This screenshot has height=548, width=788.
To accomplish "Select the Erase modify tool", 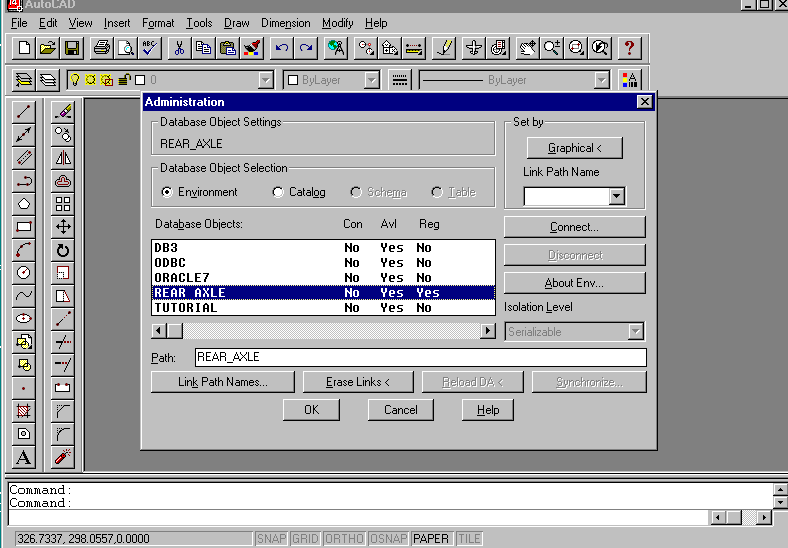I will (63, 112).
